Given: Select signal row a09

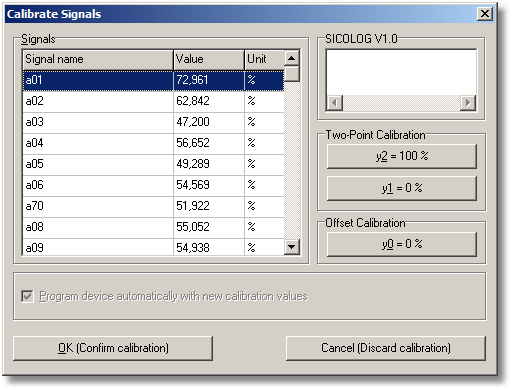Looking at the screenshot, I should coord(153,247).
